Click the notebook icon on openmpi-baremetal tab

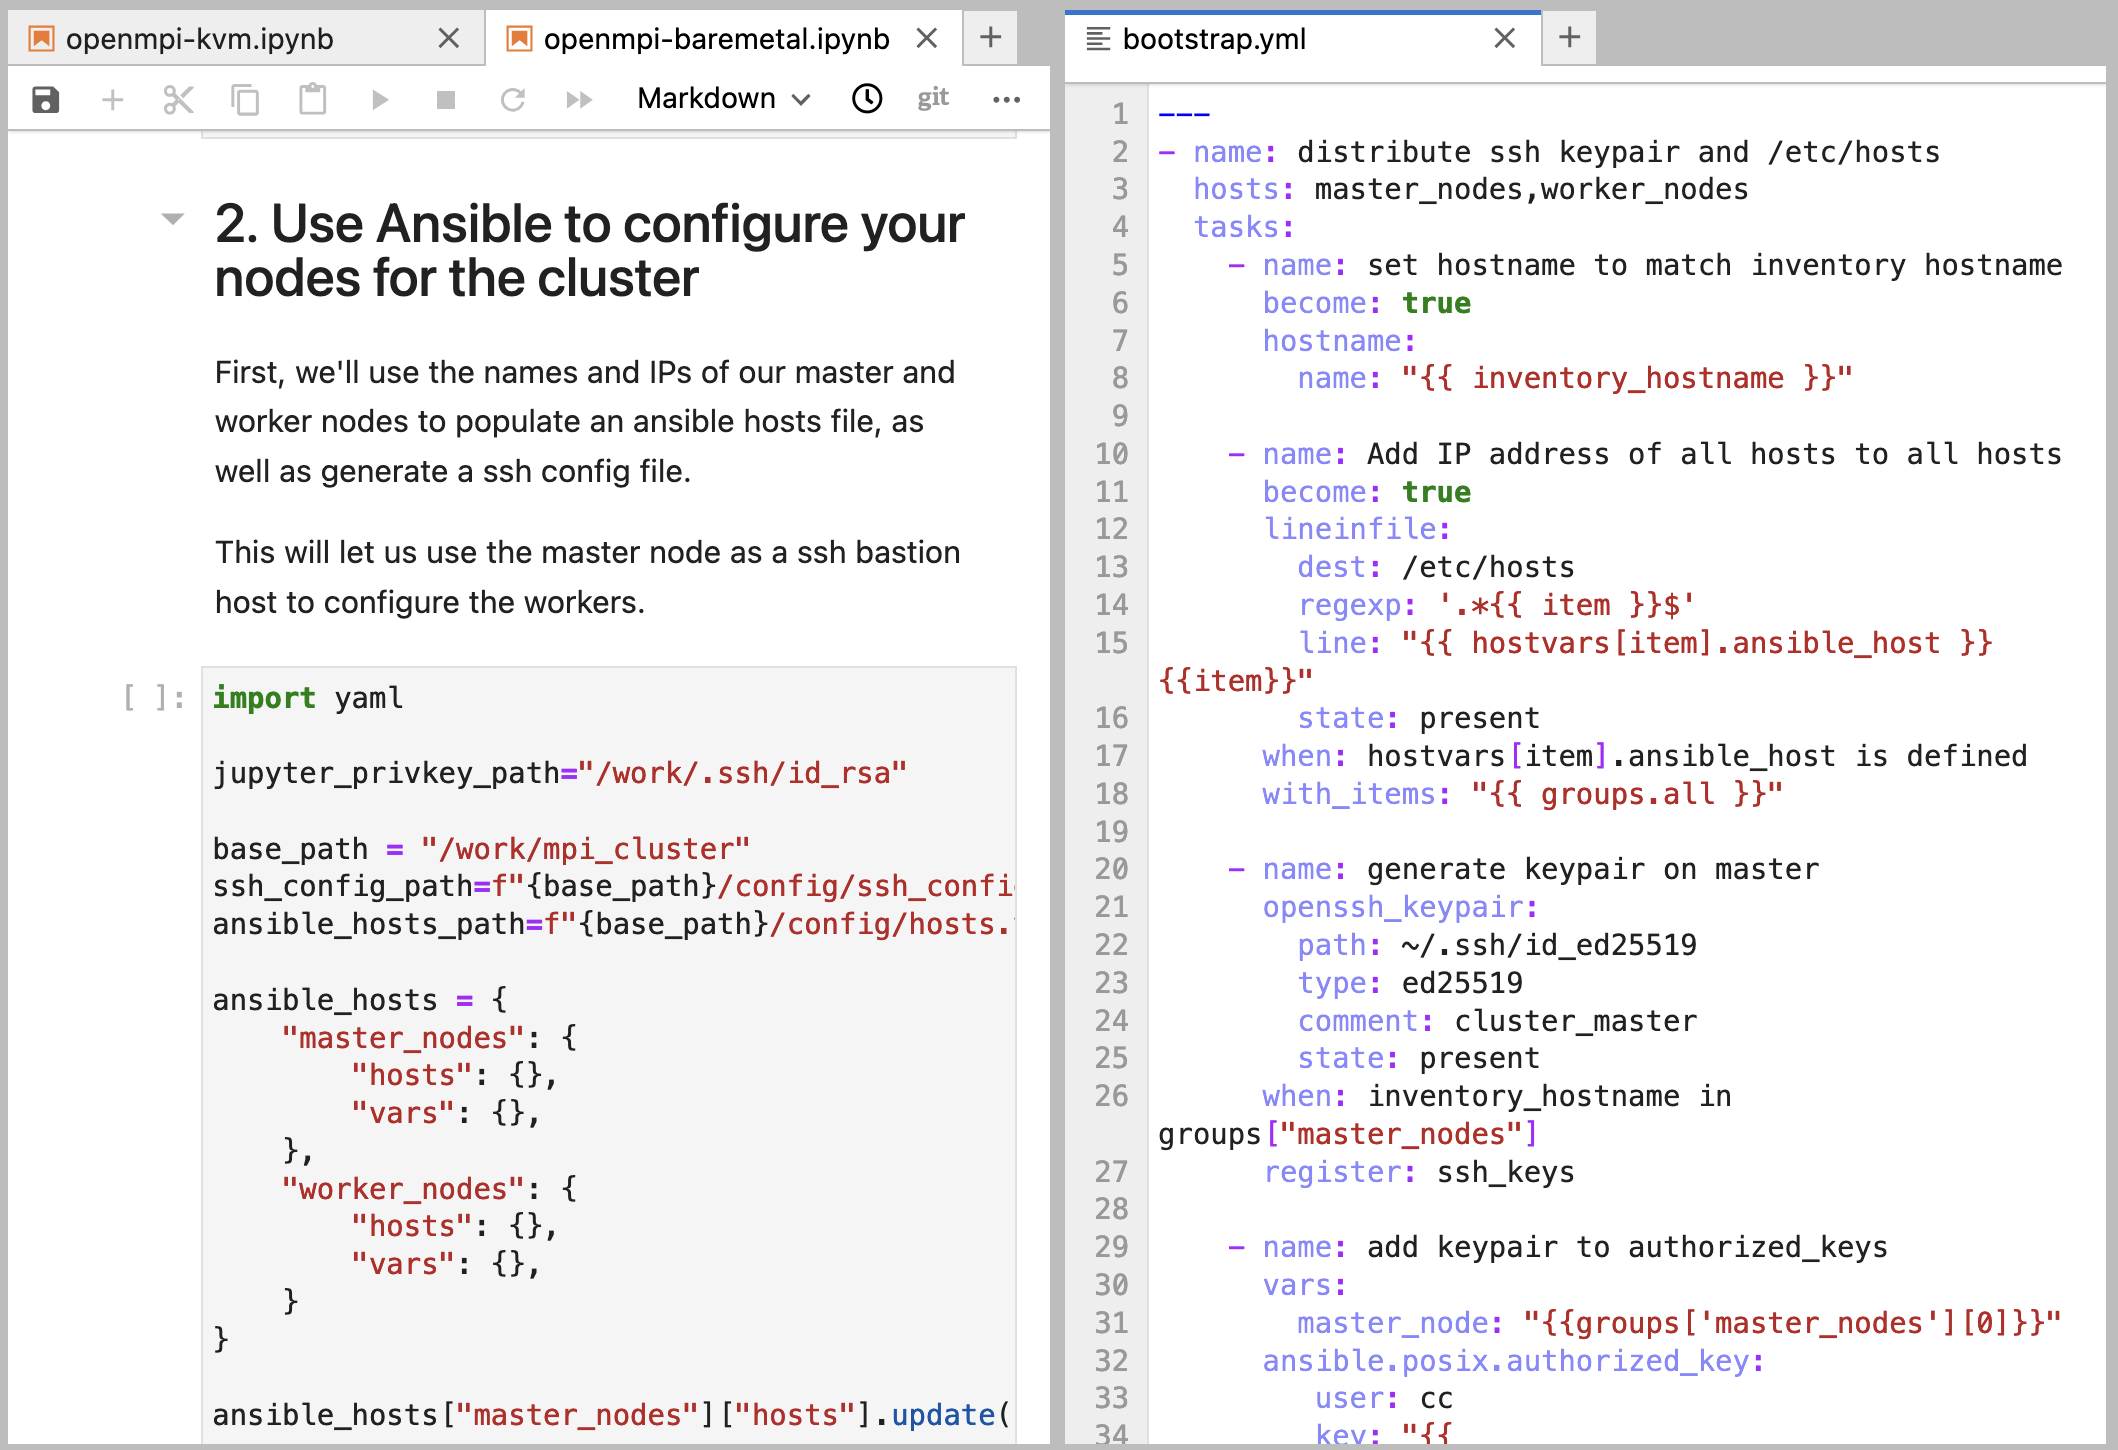pyautogui.click(x=519, y=39)
